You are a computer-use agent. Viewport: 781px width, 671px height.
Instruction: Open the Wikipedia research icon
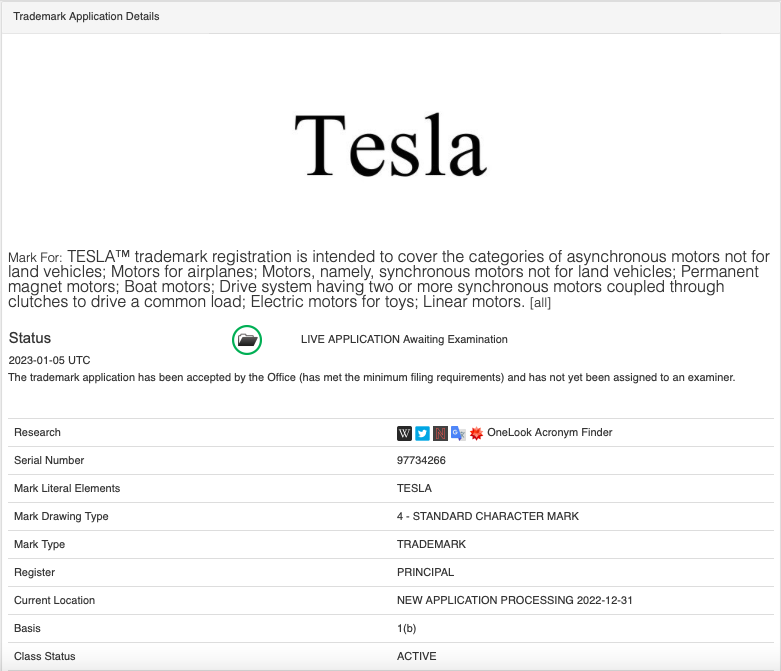[404, 433]
